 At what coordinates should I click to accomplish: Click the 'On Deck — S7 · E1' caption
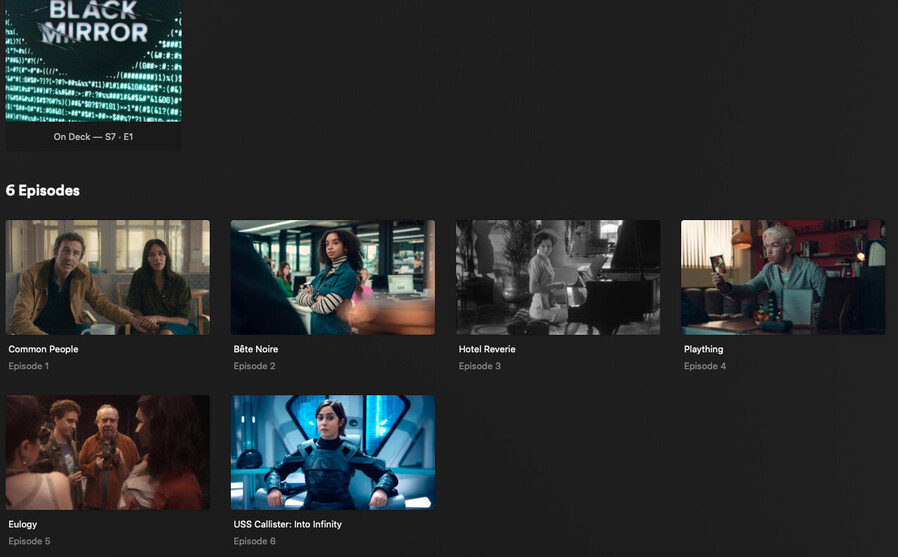coord(93,137)
